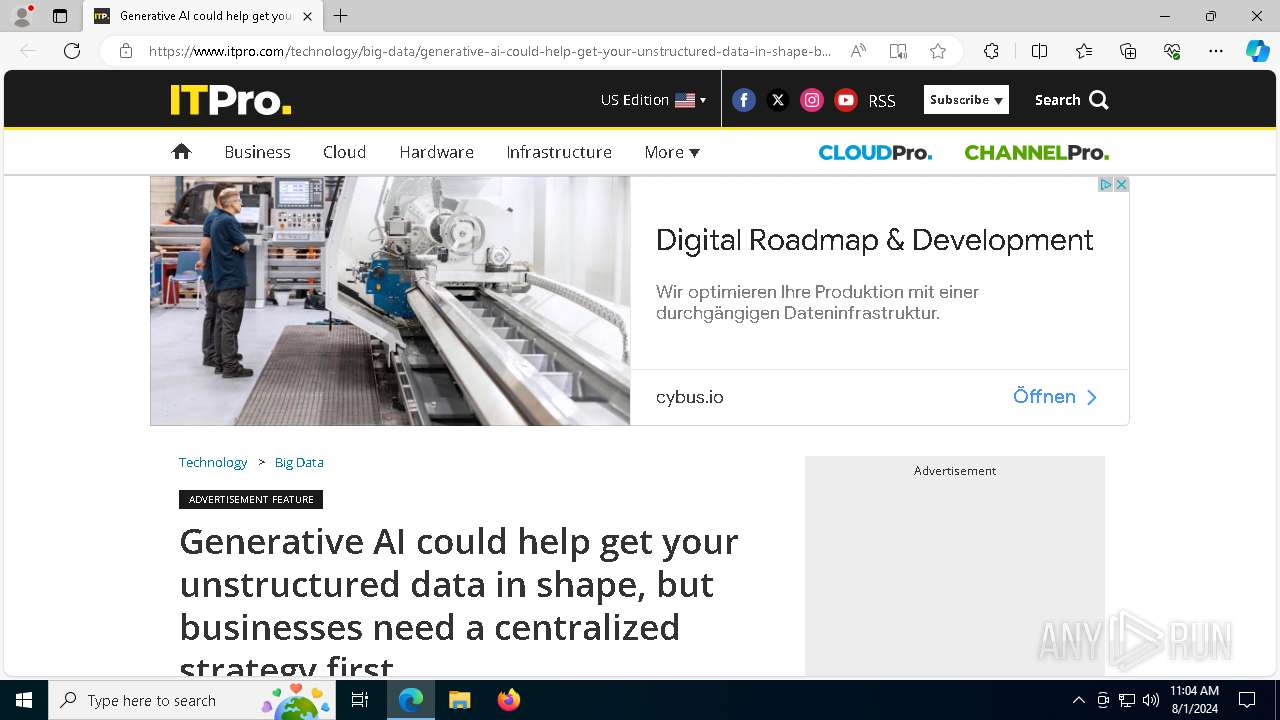The image size is (1280, 720).
Task: Visit ITPro's Facebook page icon
Action: [744, 100]
